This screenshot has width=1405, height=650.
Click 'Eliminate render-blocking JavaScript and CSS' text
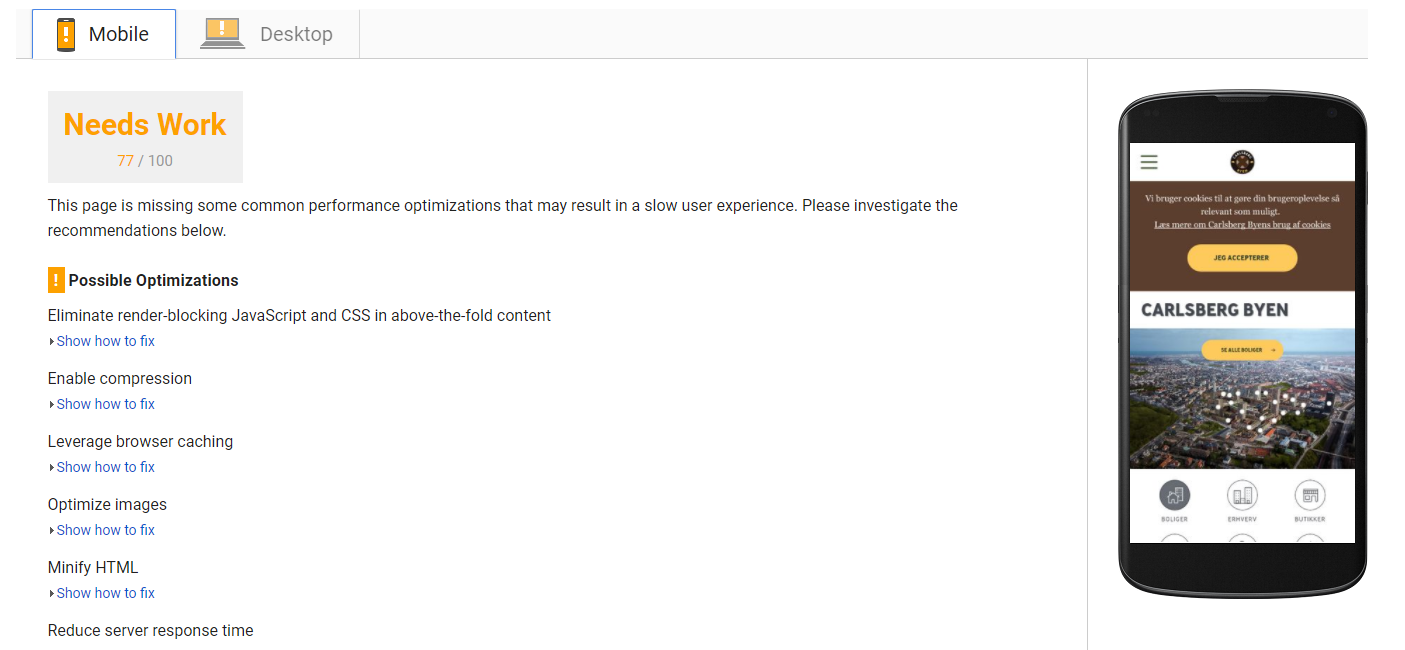pyautogui.click(x=299, y=315)
